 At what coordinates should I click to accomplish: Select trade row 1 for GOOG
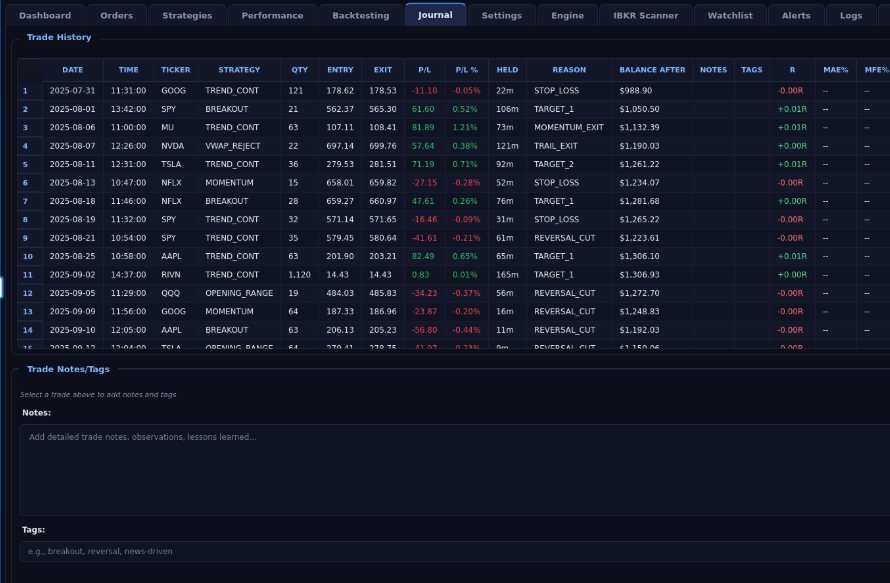point(454,91)
